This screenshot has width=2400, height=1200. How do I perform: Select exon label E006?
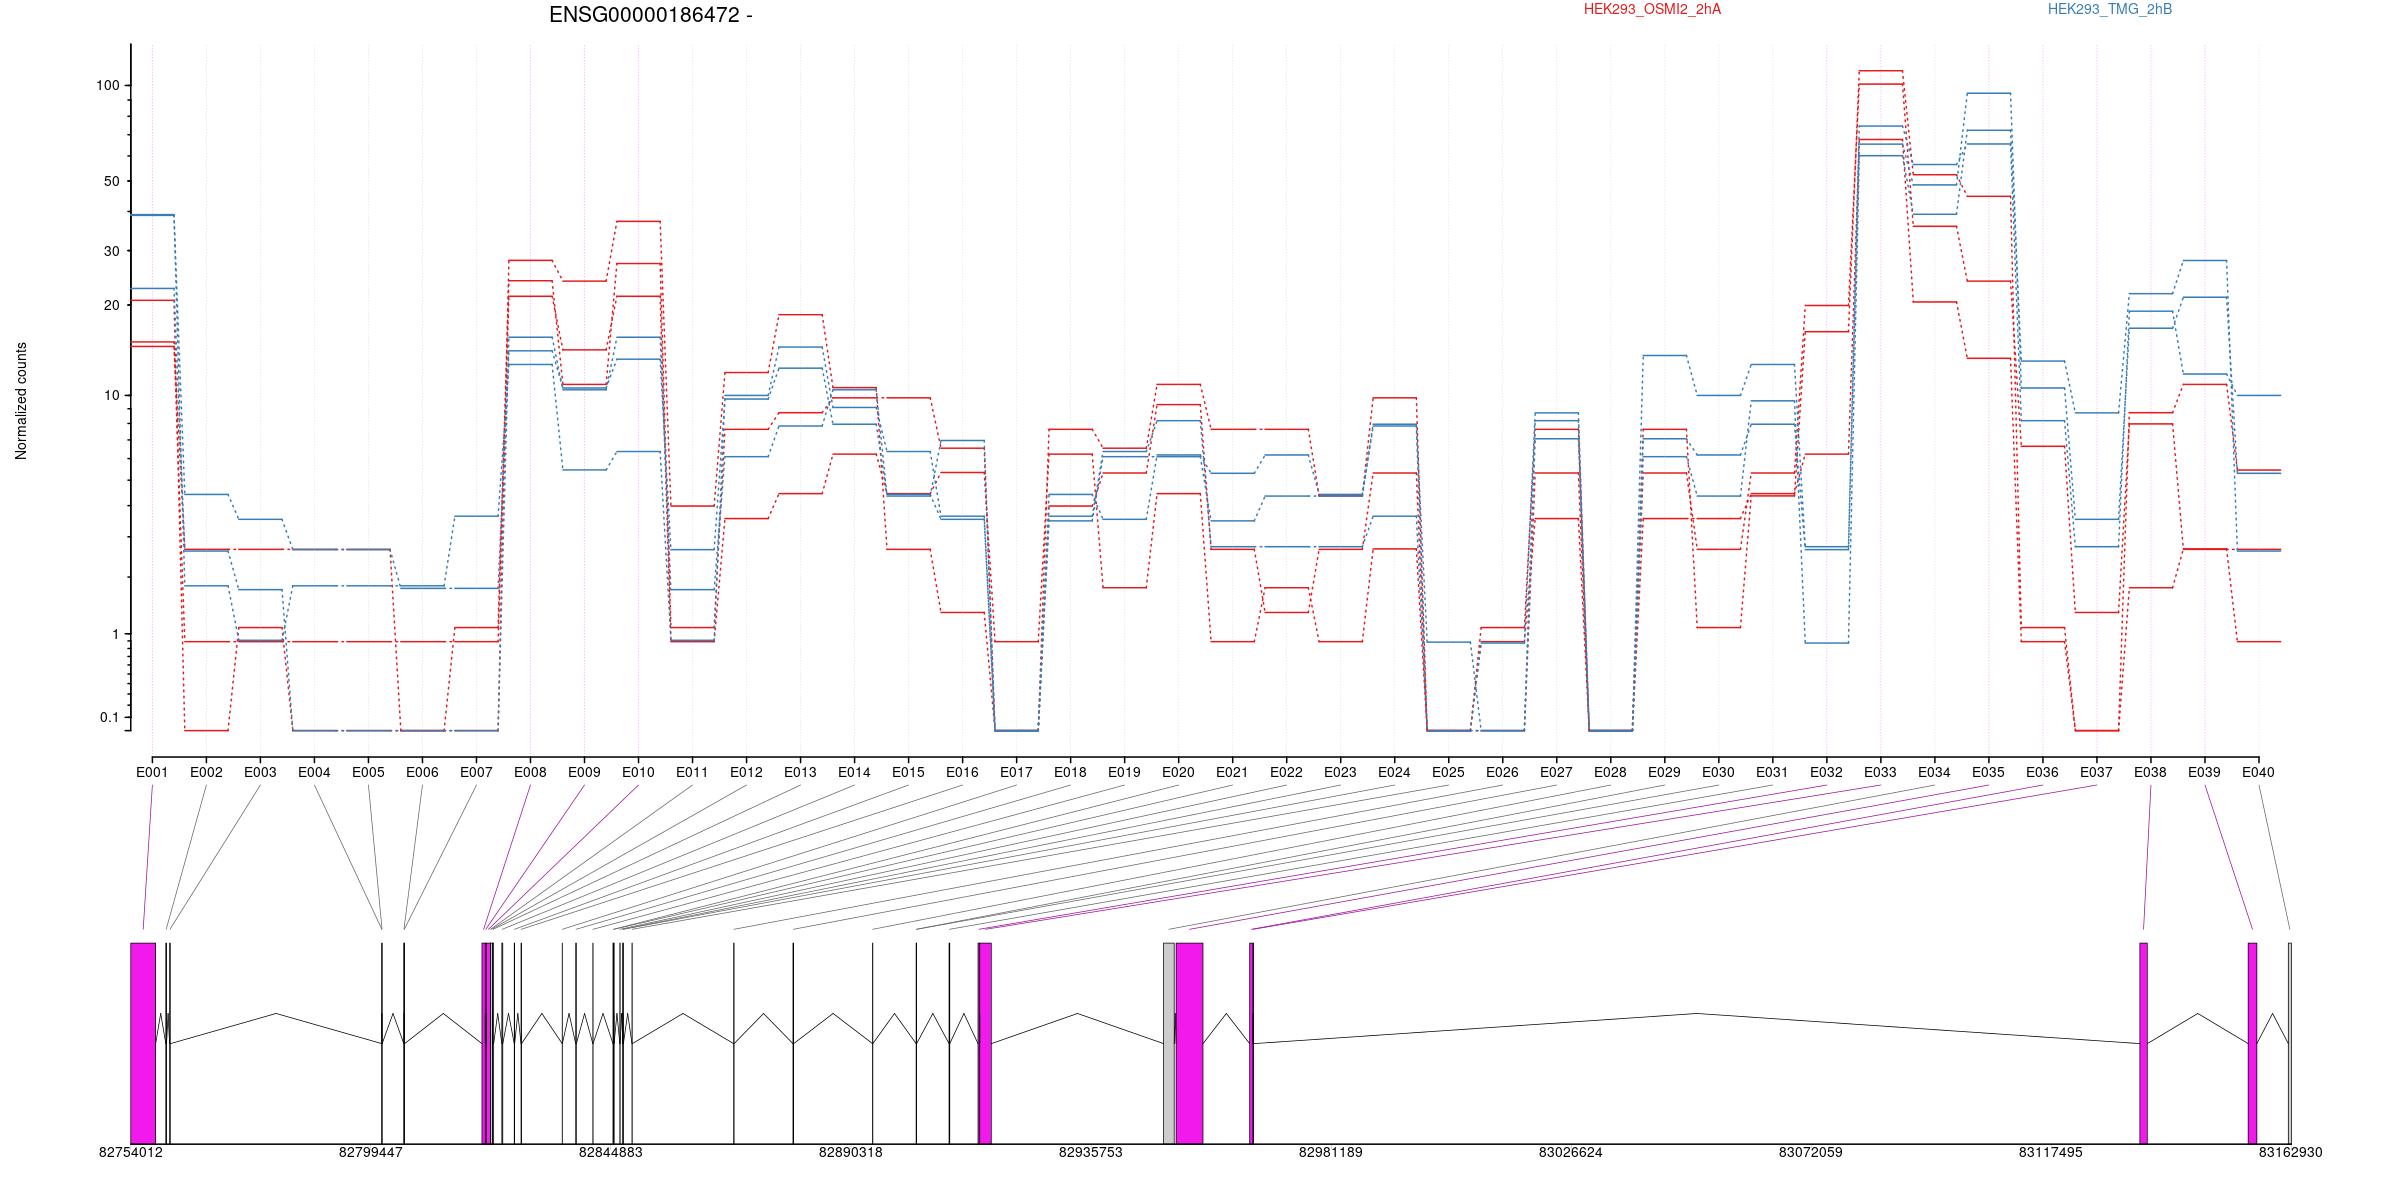click(422, 772)
